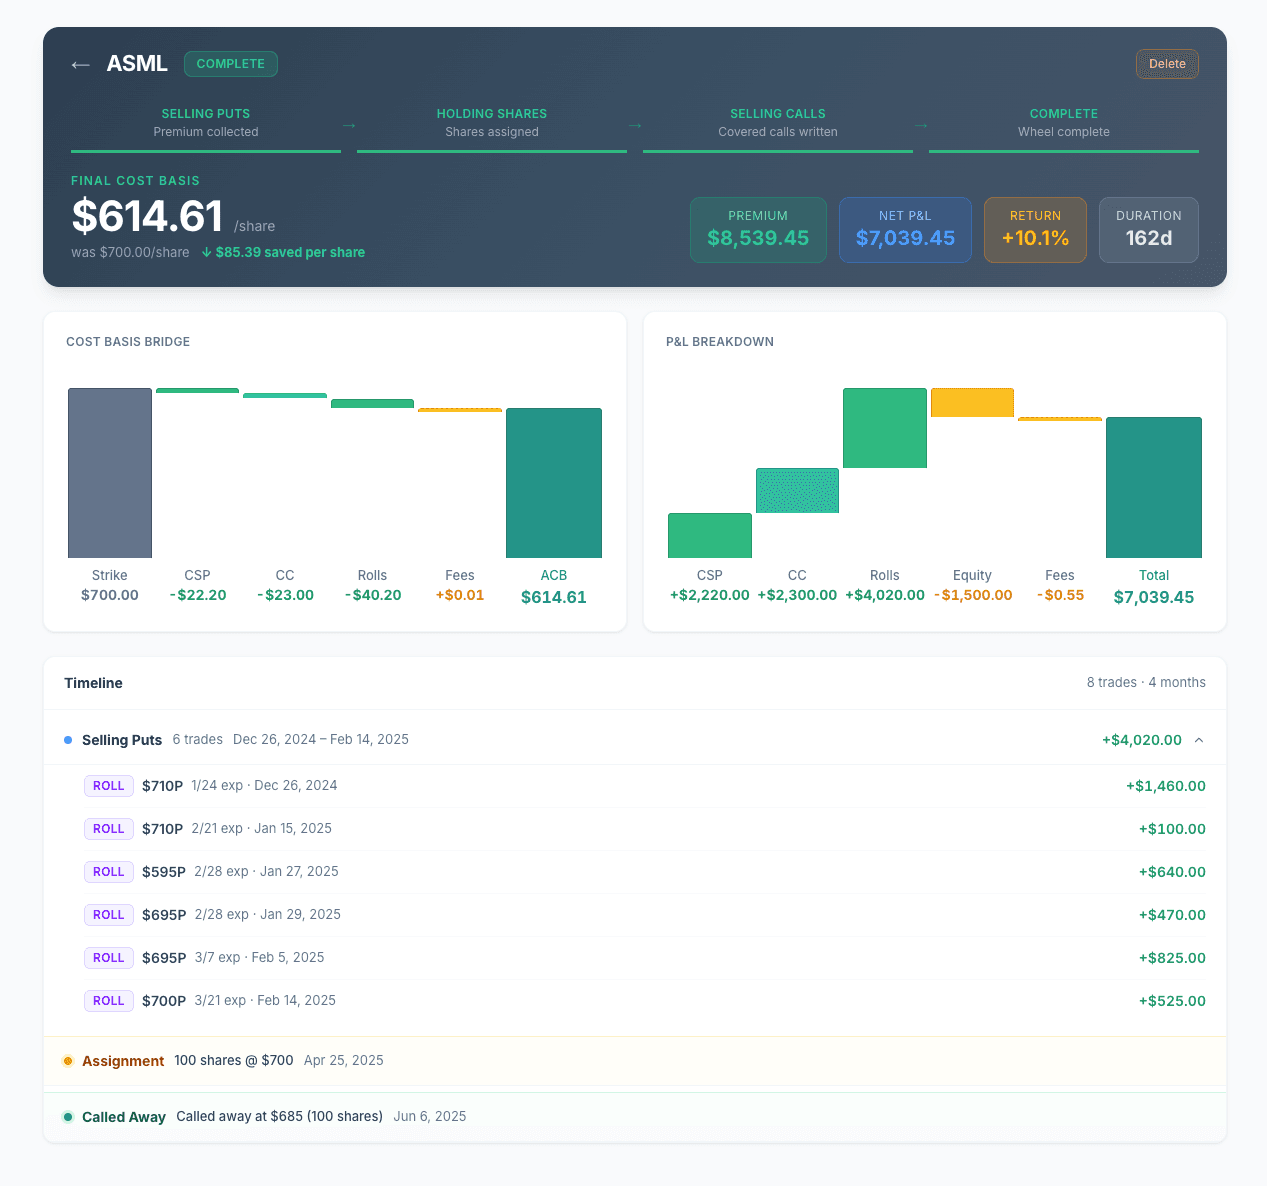The height and width of the screenshot is (1186, 1267).
Task: Click the ACB bar in Cost Basis Bridge
Action: tap(554, 483)
